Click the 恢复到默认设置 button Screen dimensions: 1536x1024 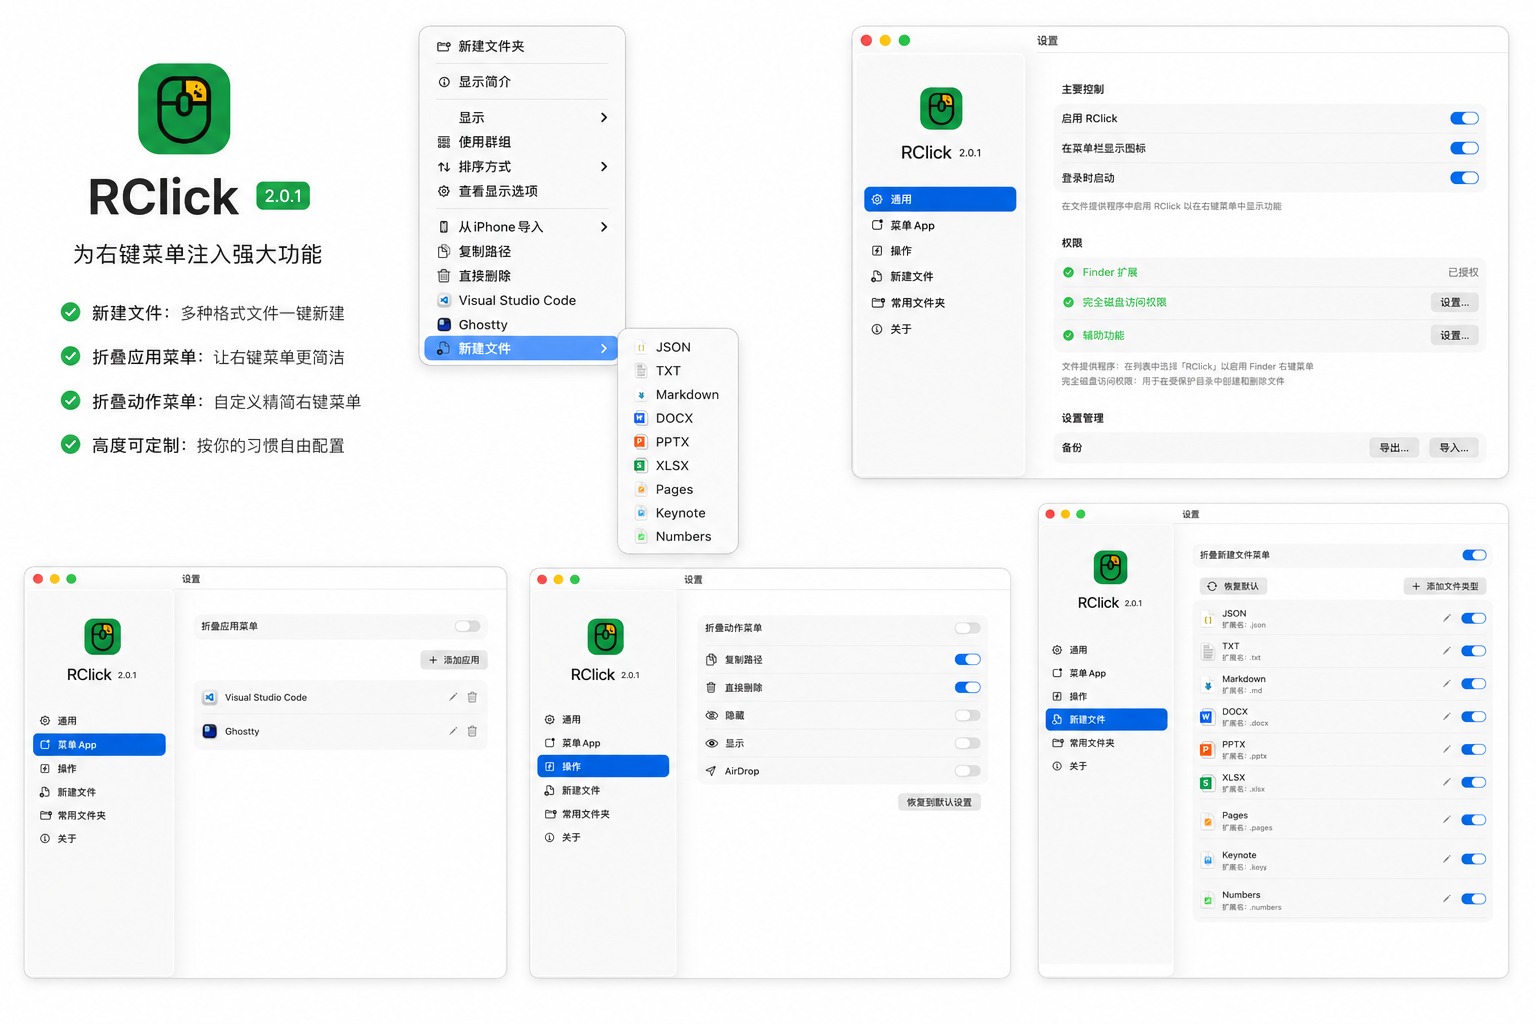(939, 802)
